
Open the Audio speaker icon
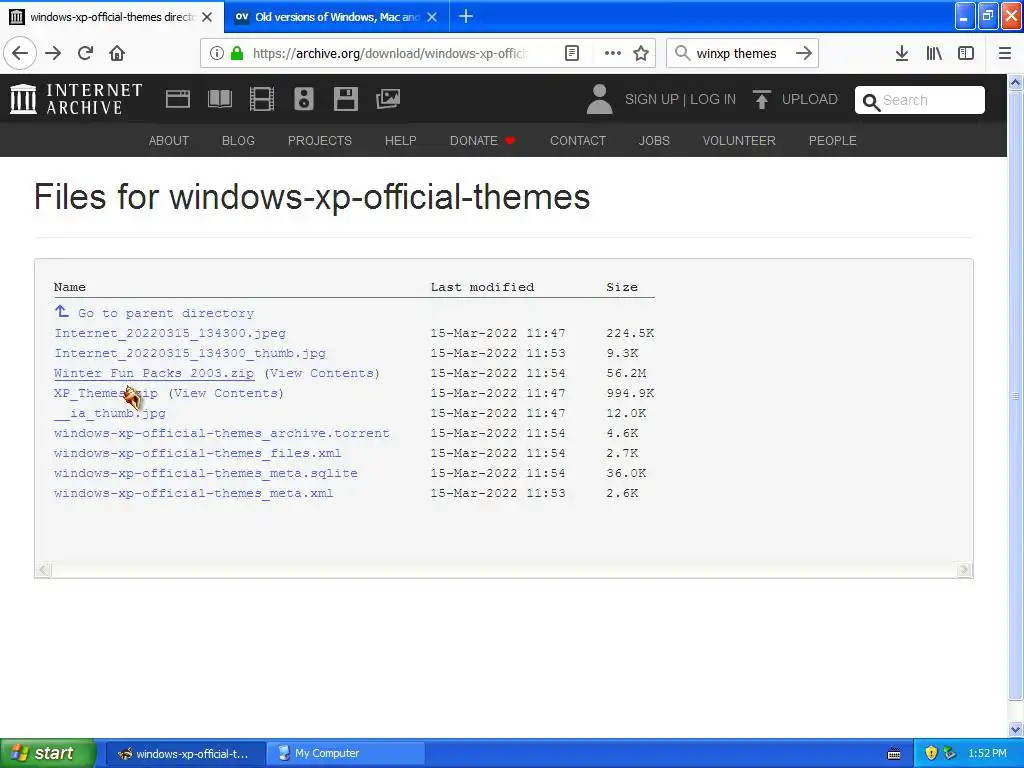(x=304, y=99)
